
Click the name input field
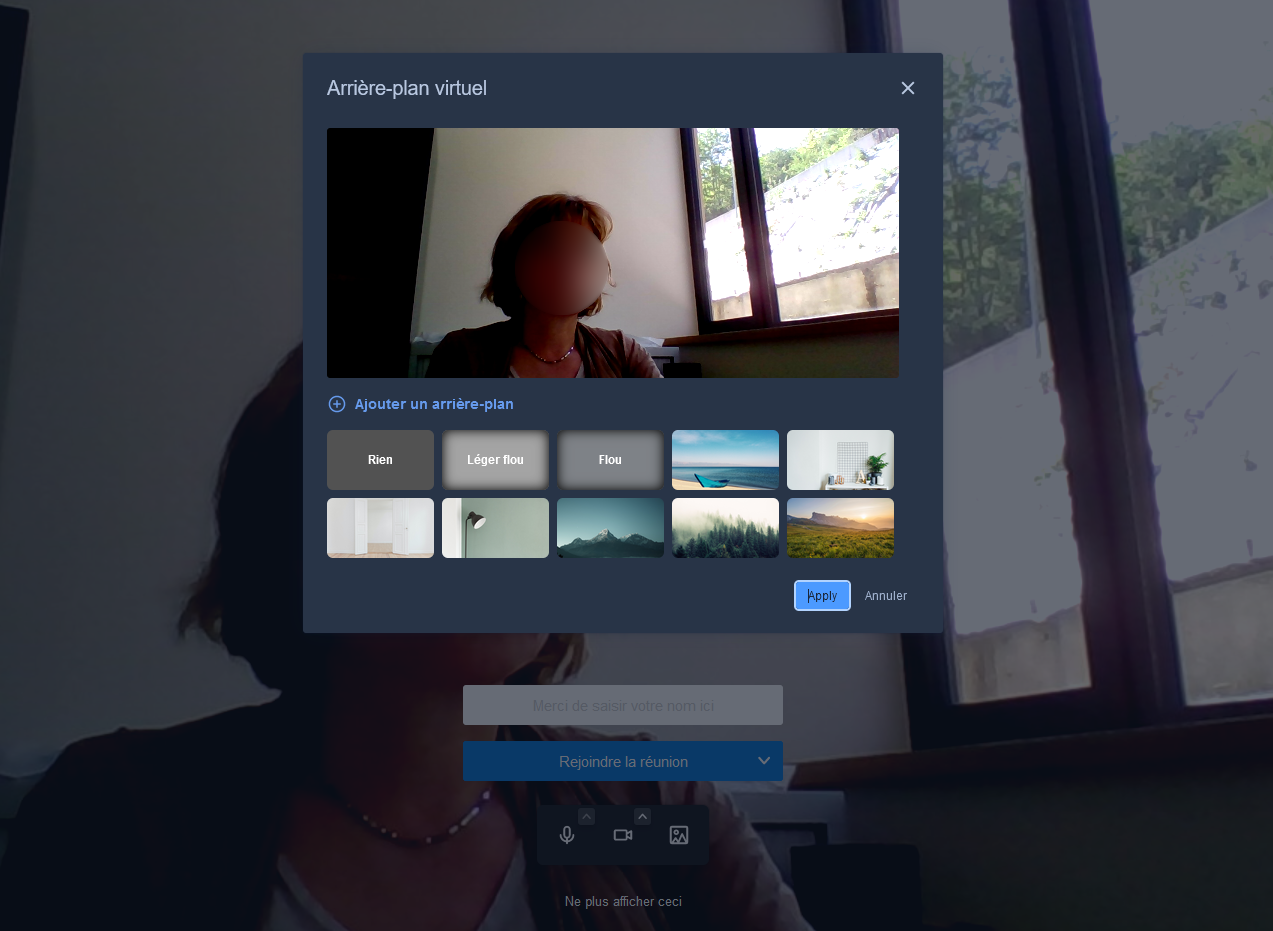[623, 705]
